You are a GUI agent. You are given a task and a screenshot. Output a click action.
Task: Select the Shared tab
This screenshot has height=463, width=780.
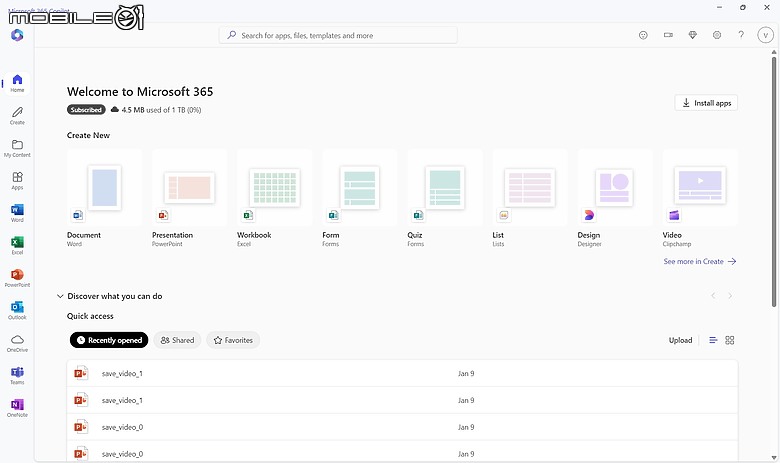(x=177, y=340)
